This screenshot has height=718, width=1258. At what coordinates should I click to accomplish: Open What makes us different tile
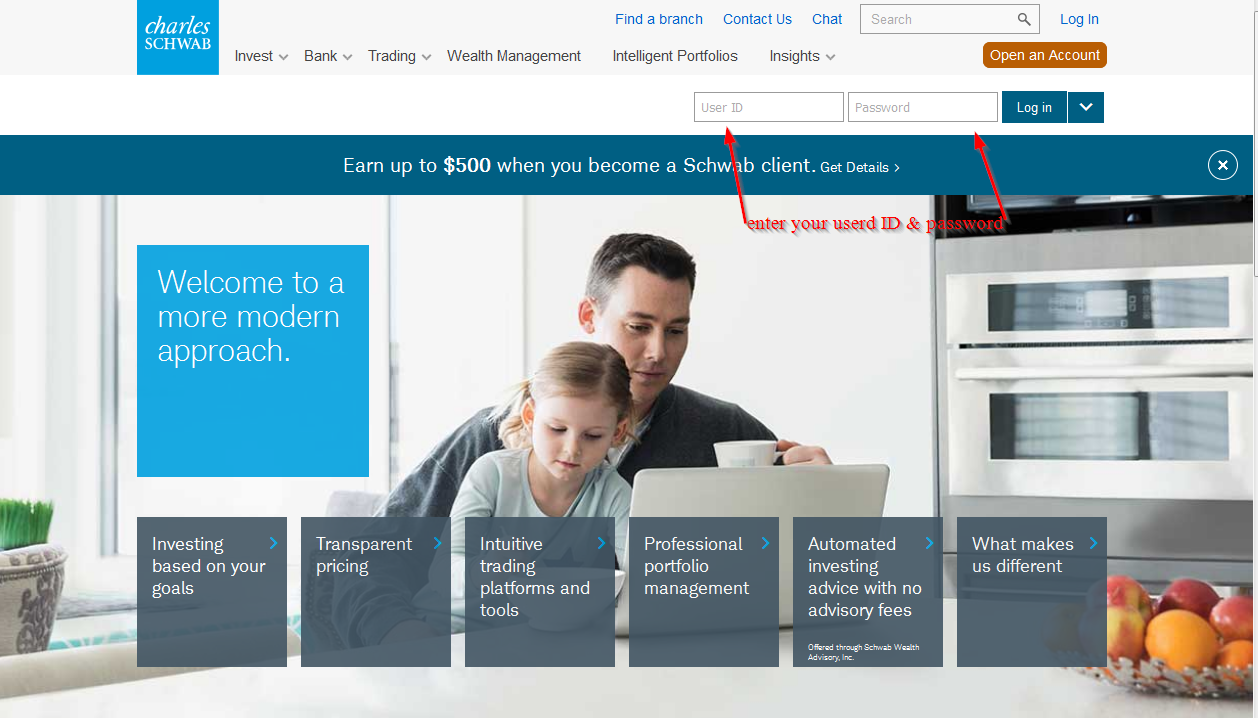coord(1032,592)
